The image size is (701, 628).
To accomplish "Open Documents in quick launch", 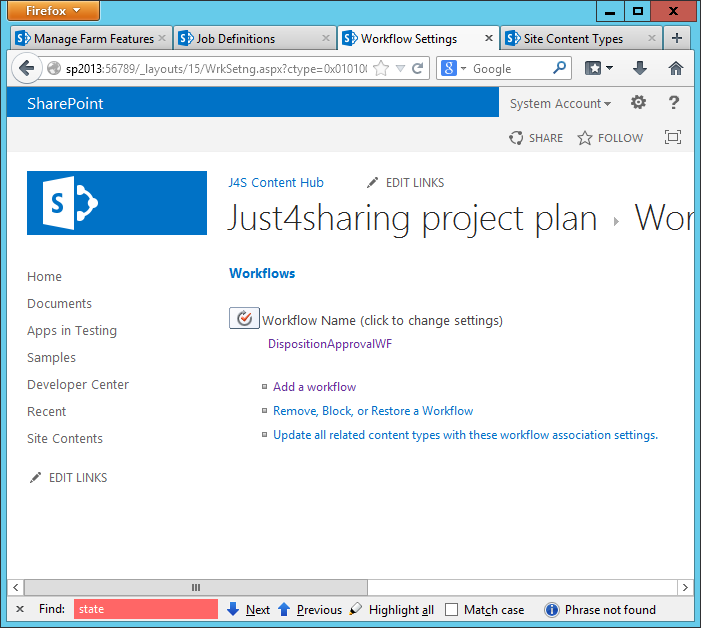I will point(59,303).
